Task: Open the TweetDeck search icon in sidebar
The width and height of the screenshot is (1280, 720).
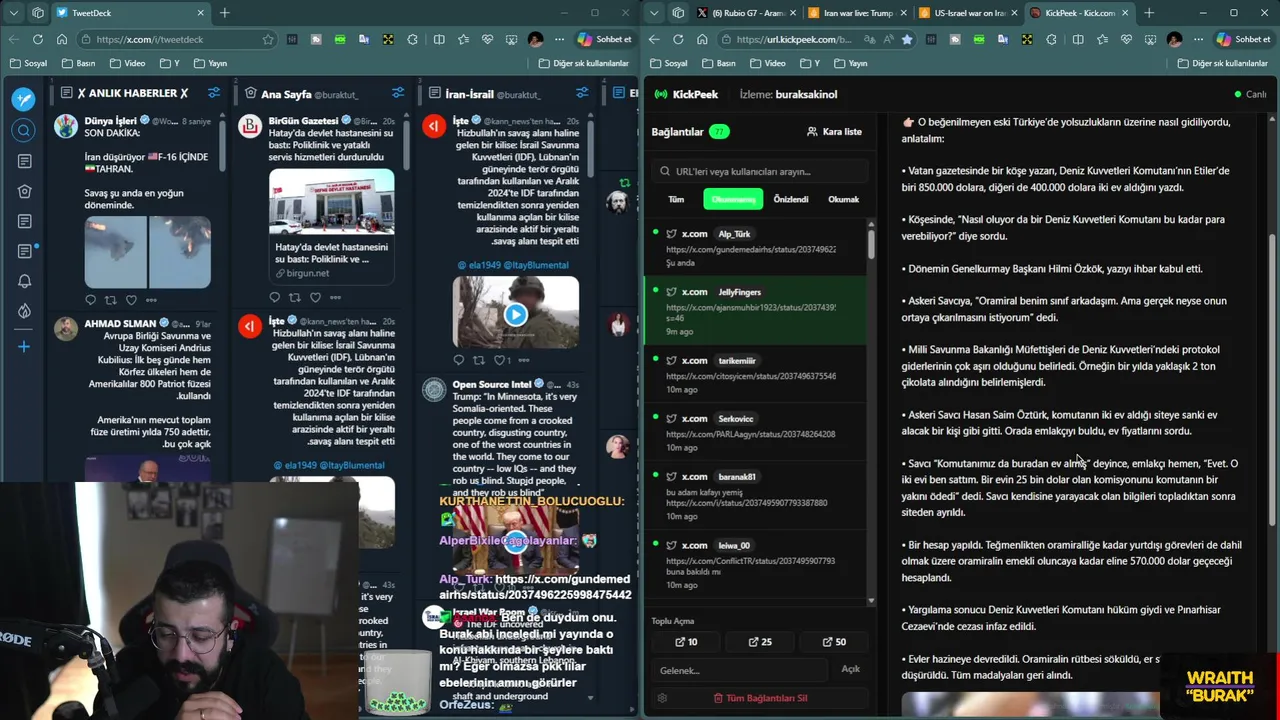Action: pos(24,130)
